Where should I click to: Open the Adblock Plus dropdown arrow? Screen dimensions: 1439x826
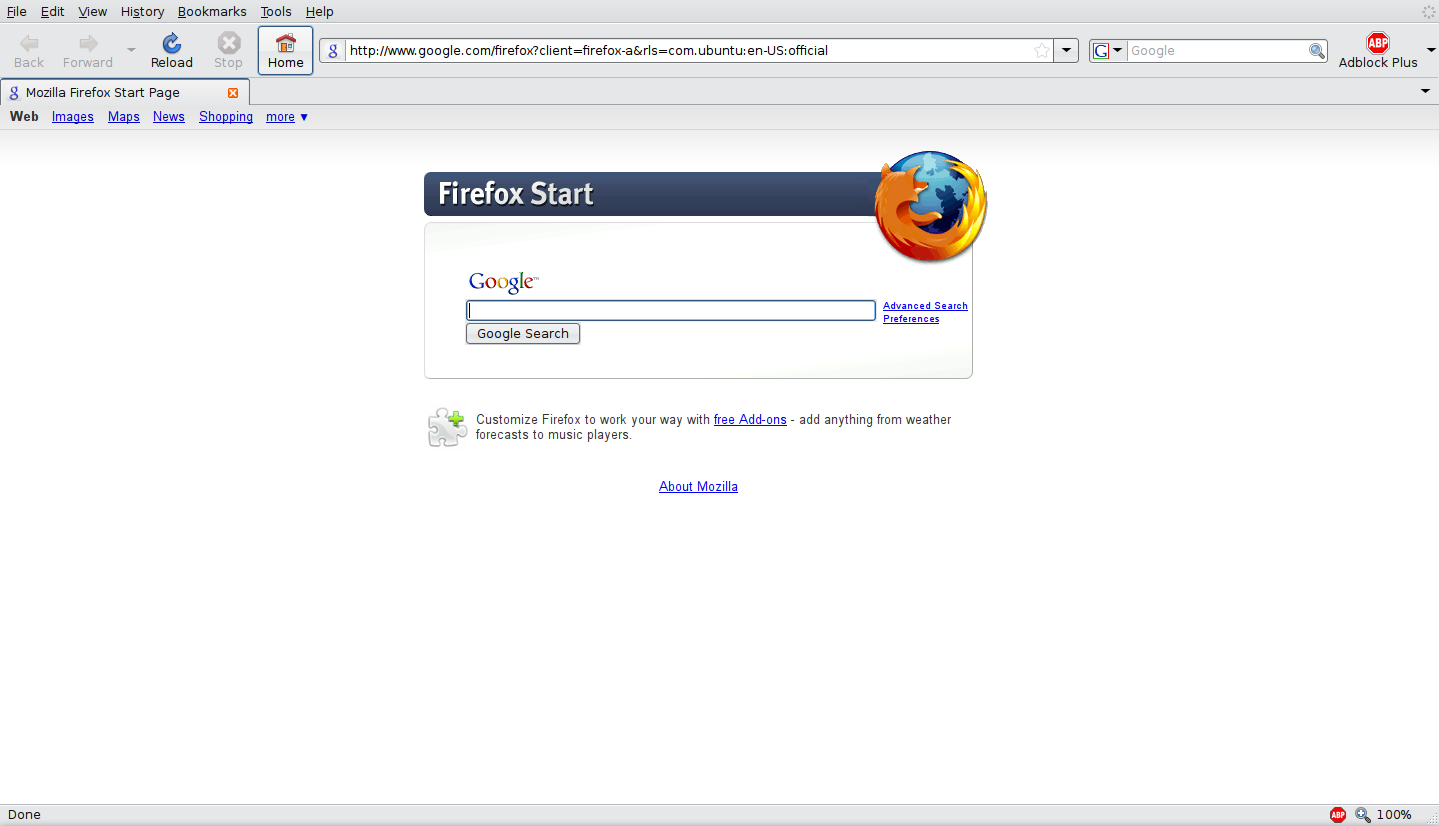pyautogui.click(x=1431, y=50)
